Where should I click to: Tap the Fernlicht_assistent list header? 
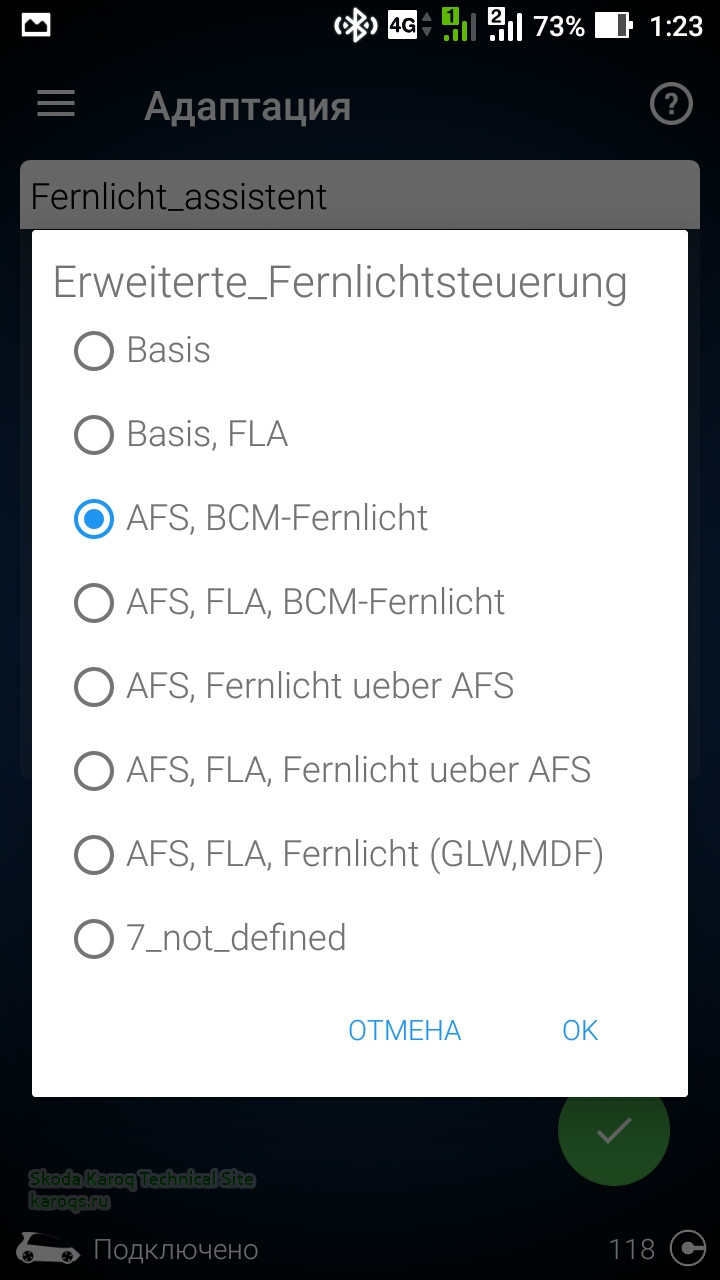[360, 195]
